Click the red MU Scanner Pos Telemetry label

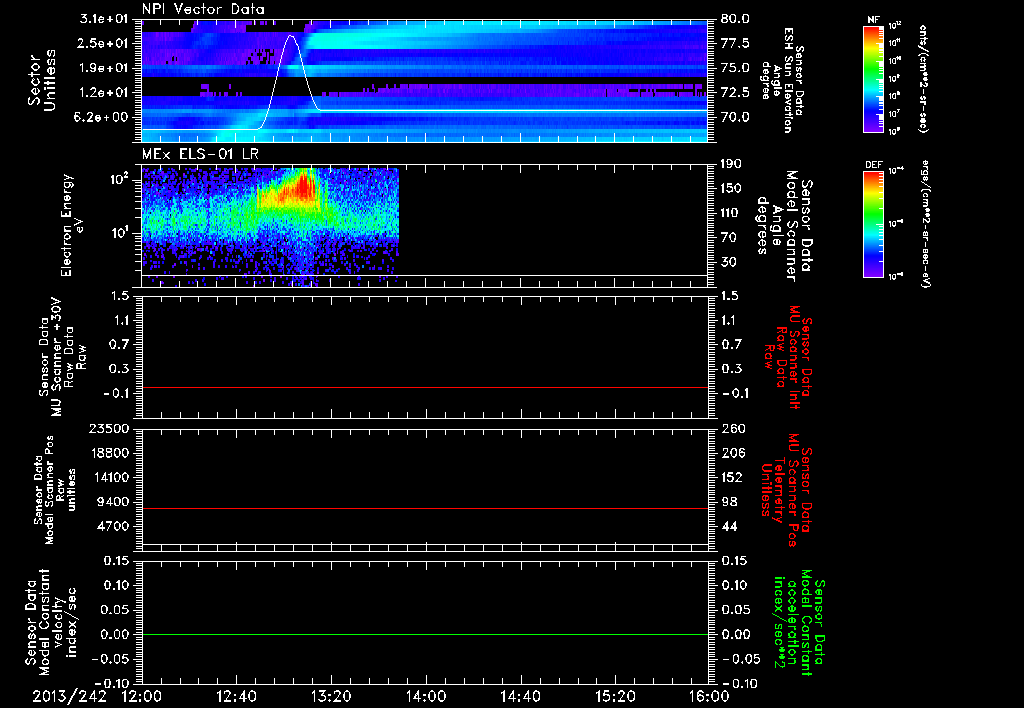[x=787, y=490]
